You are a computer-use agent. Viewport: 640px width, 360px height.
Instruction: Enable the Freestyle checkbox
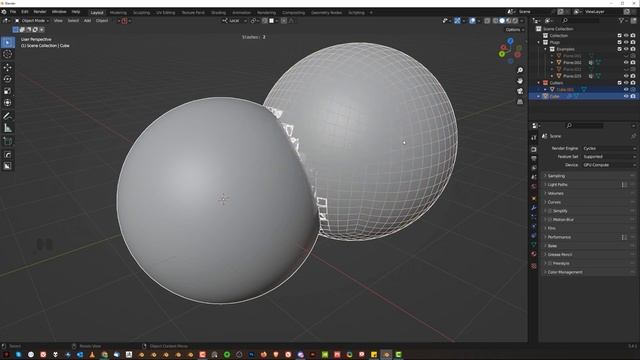click(550, 263)
